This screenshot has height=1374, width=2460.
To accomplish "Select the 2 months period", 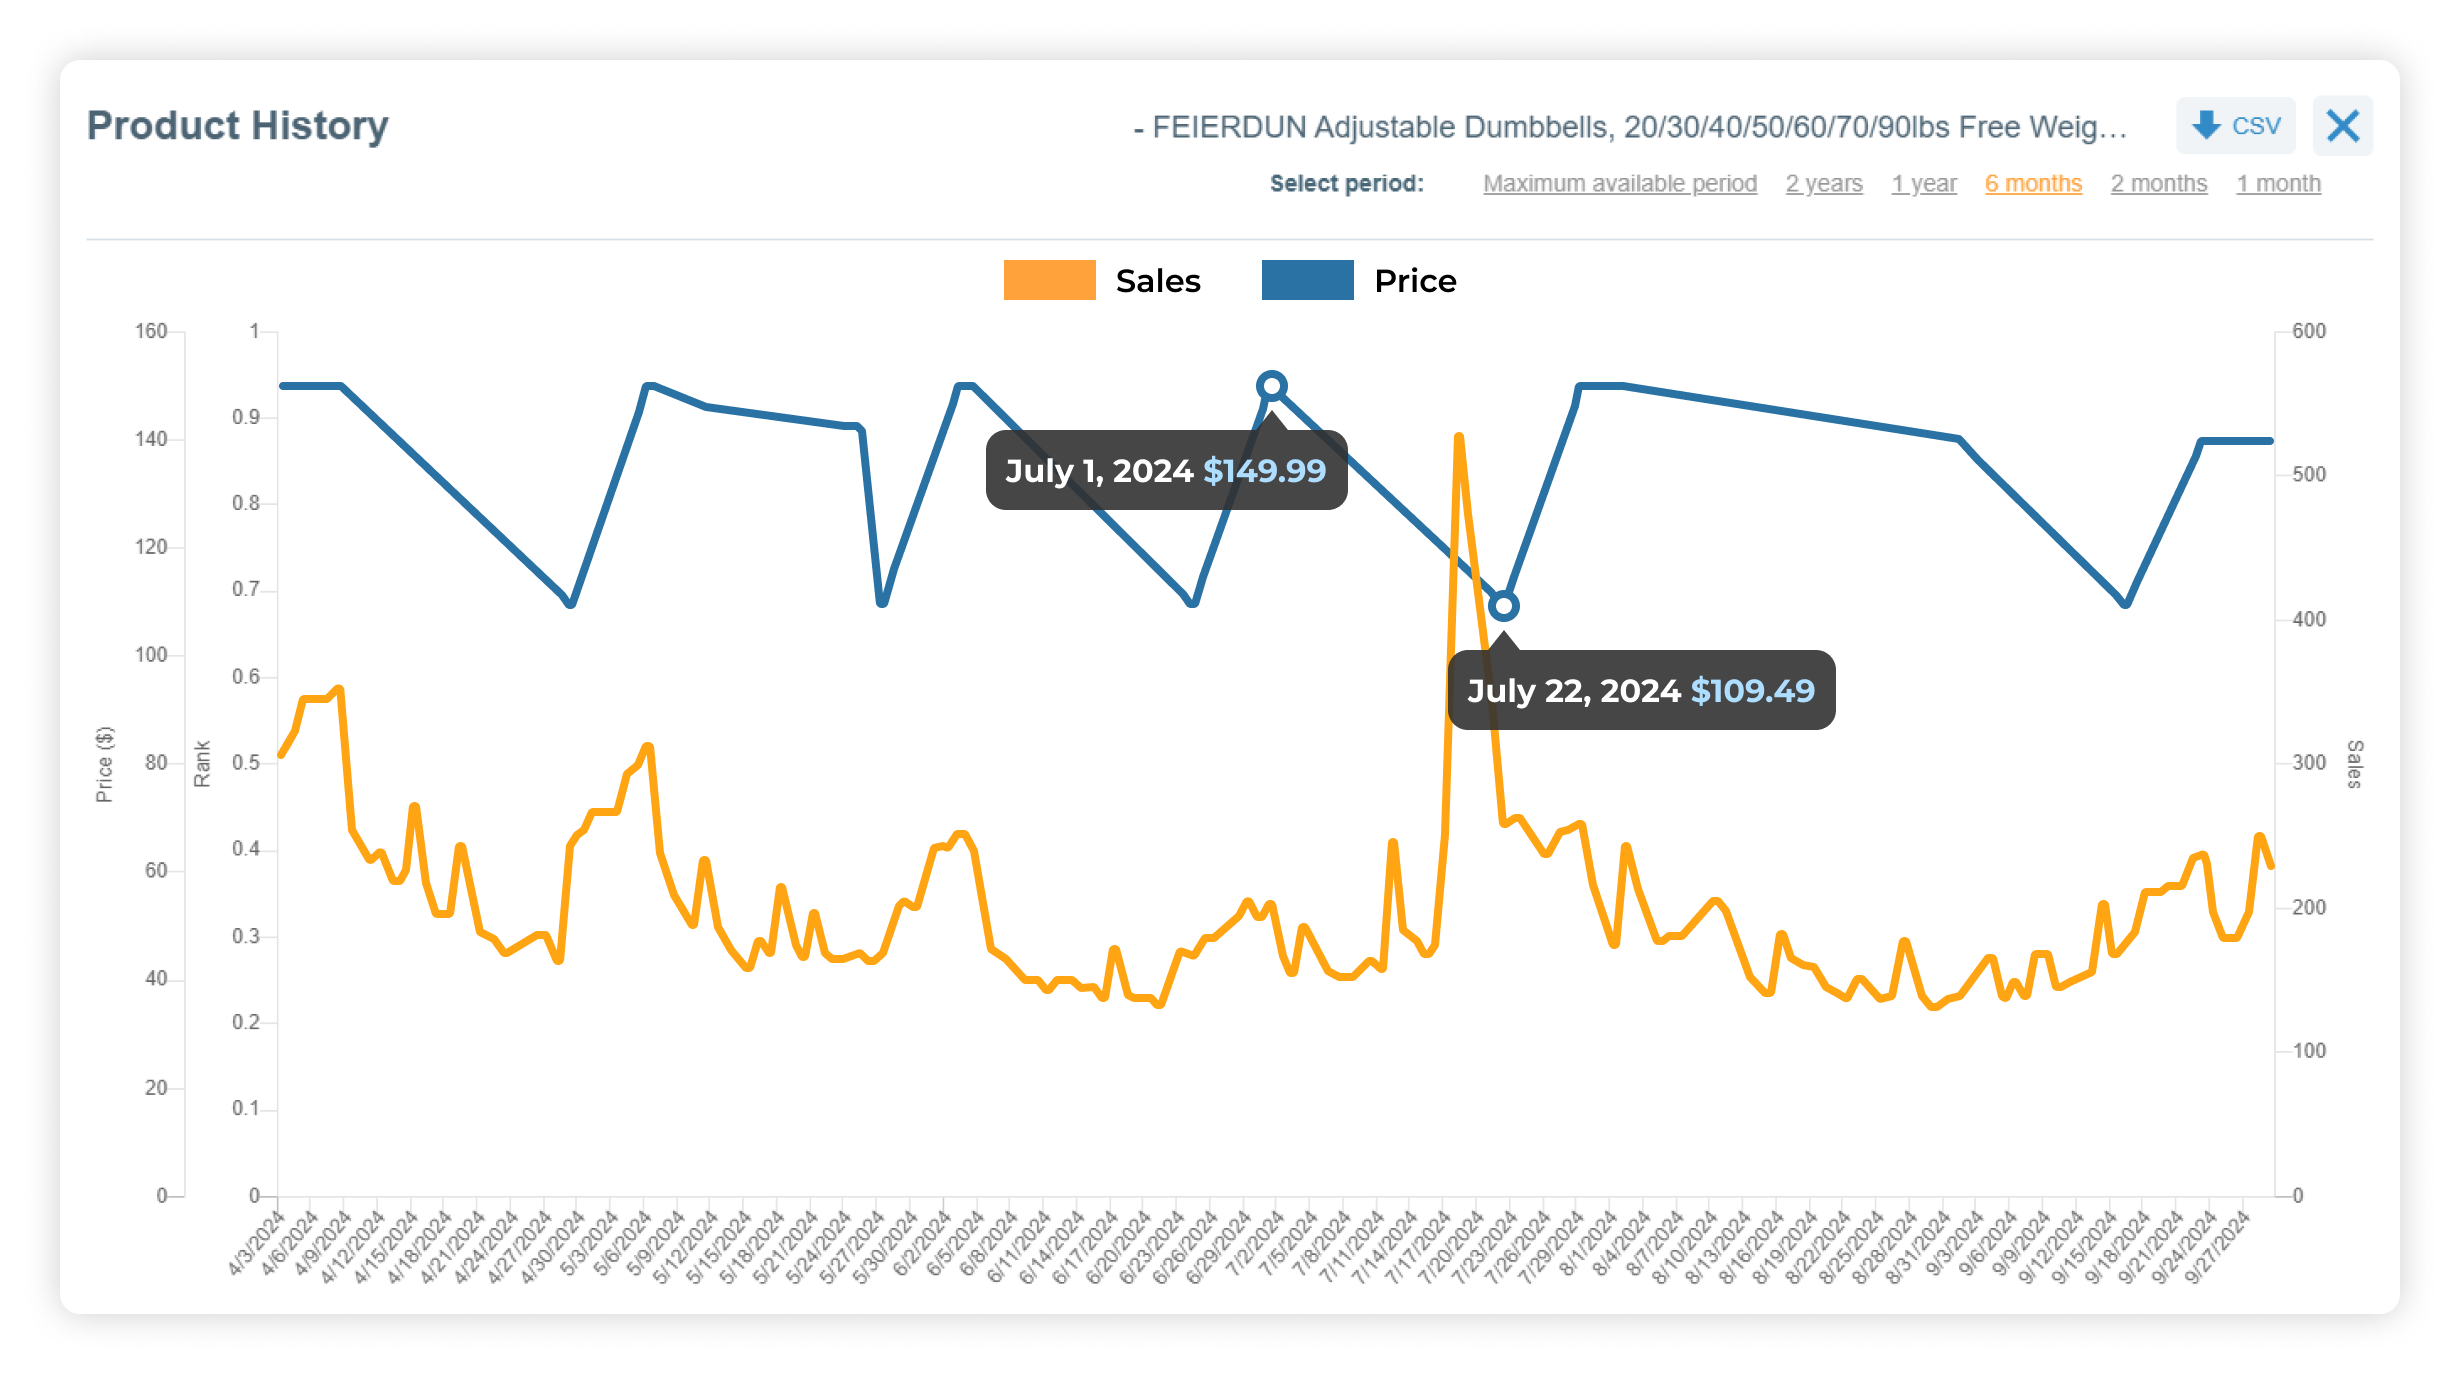I will 2158,183.
